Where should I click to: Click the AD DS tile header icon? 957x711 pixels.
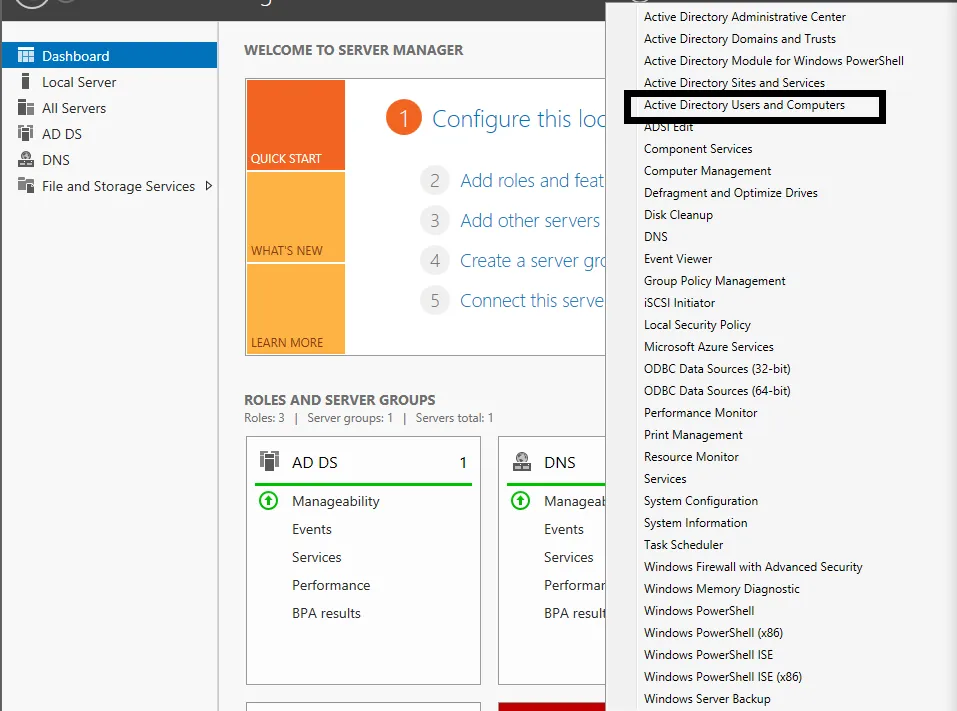pos(269,461)
